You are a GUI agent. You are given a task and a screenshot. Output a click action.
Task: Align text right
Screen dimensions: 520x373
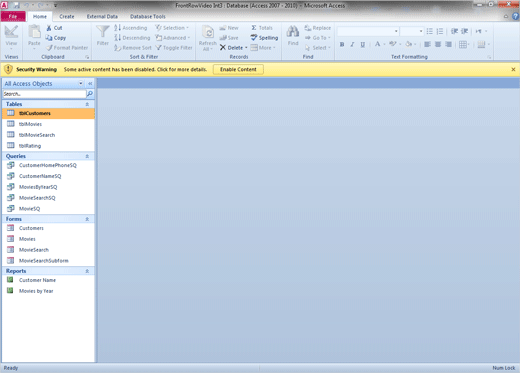449,44
